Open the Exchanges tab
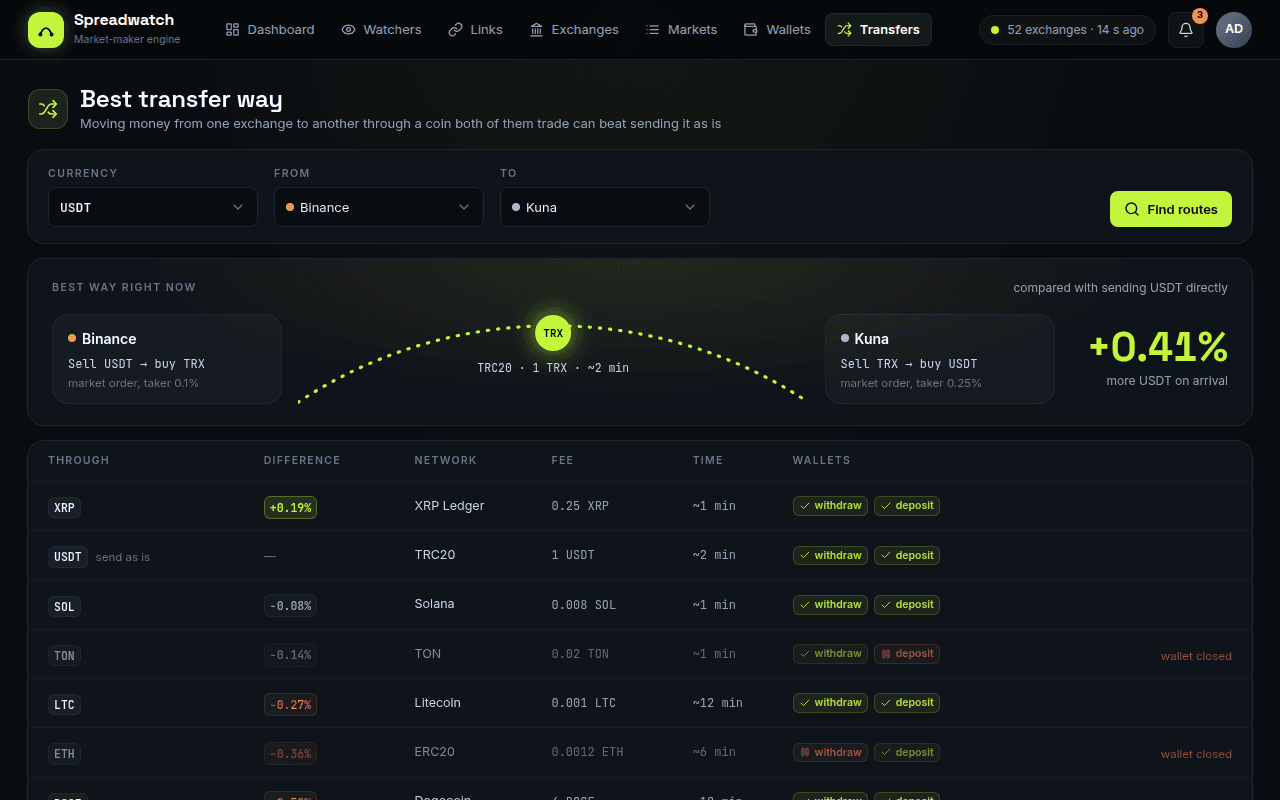The image size is (1280, 800). 574,30
